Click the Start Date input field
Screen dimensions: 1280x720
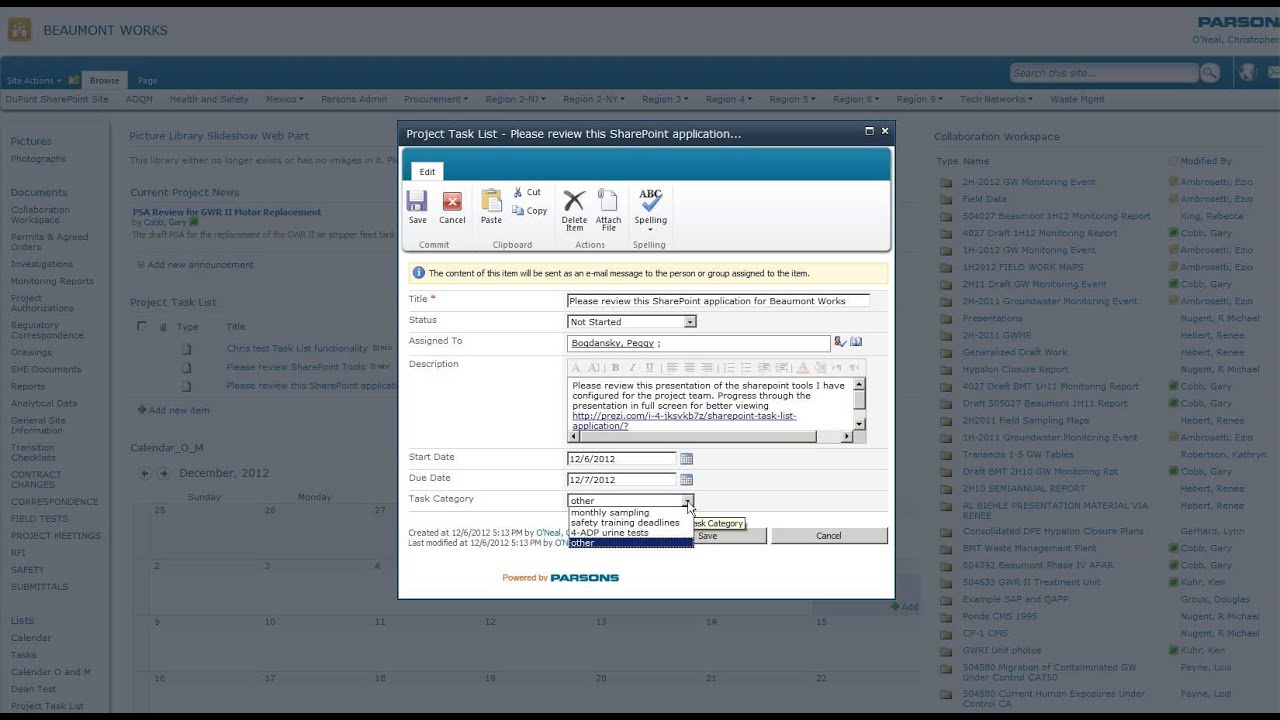(621, 459)
